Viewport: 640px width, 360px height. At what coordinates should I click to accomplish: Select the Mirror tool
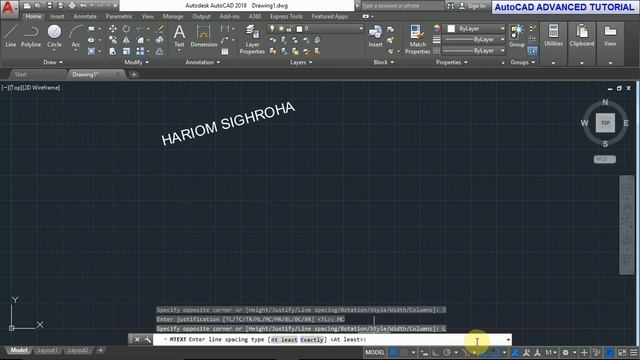point(127,40)
